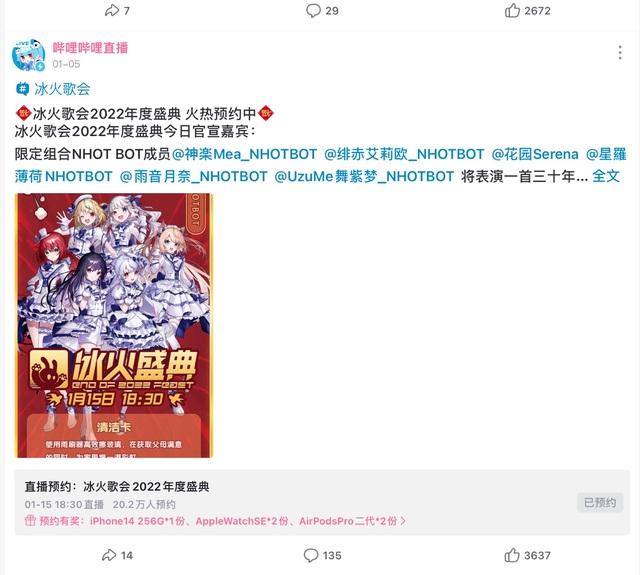This screenshot has height=575, width=640.
Task: Open comments on the post with 29 comments
Action: coord(313,11)
